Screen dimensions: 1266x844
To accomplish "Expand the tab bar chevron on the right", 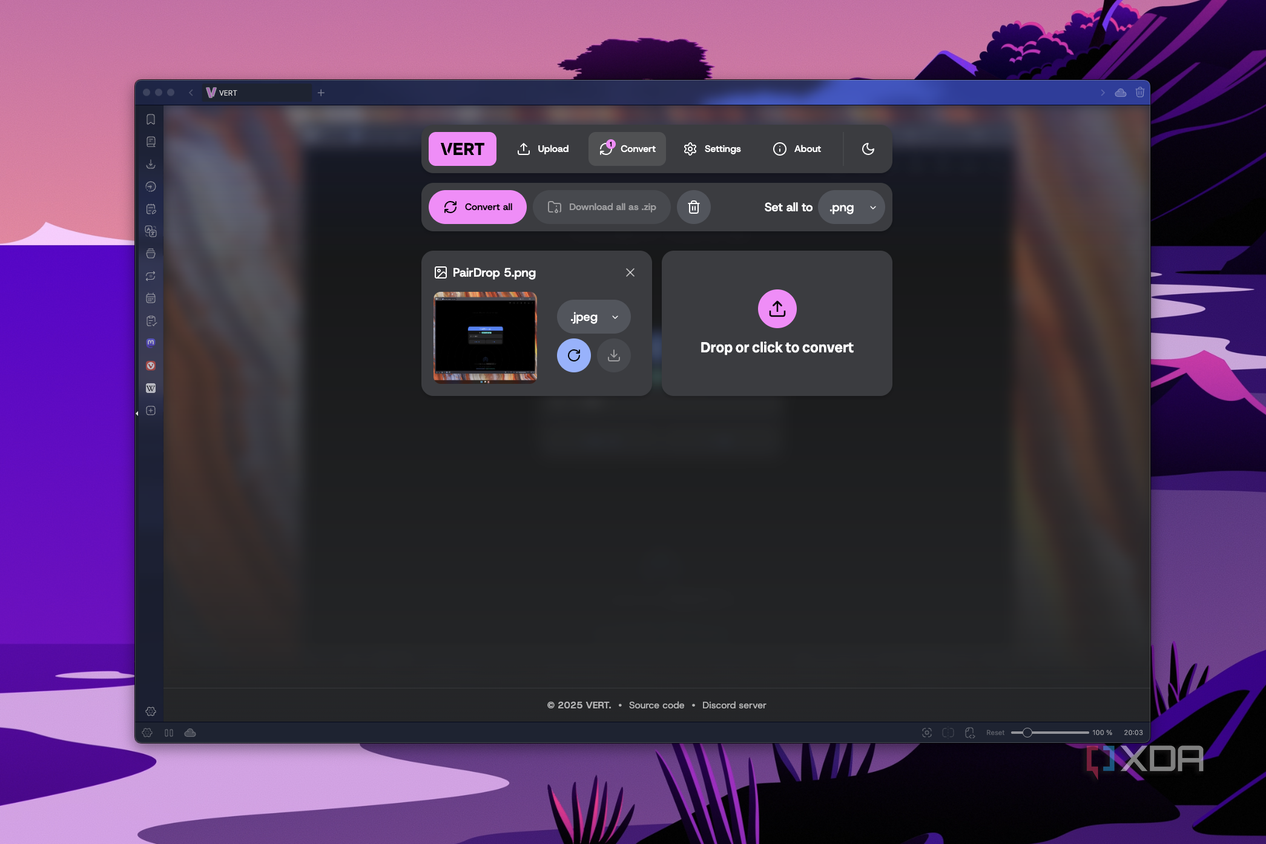I will point(1103,92).
